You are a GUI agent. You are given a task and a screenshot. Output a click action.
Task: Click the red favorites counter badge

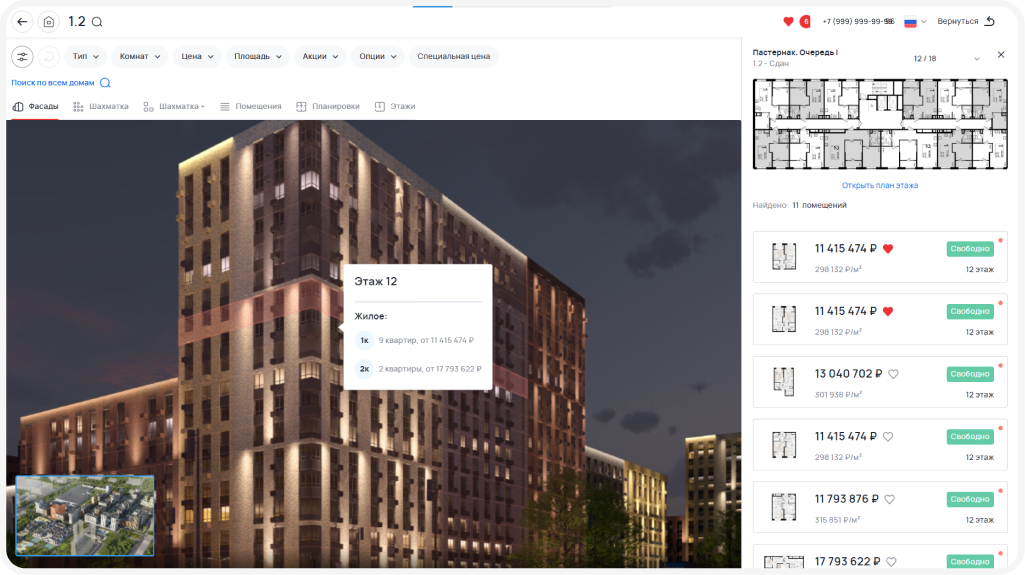pos(805,22)
